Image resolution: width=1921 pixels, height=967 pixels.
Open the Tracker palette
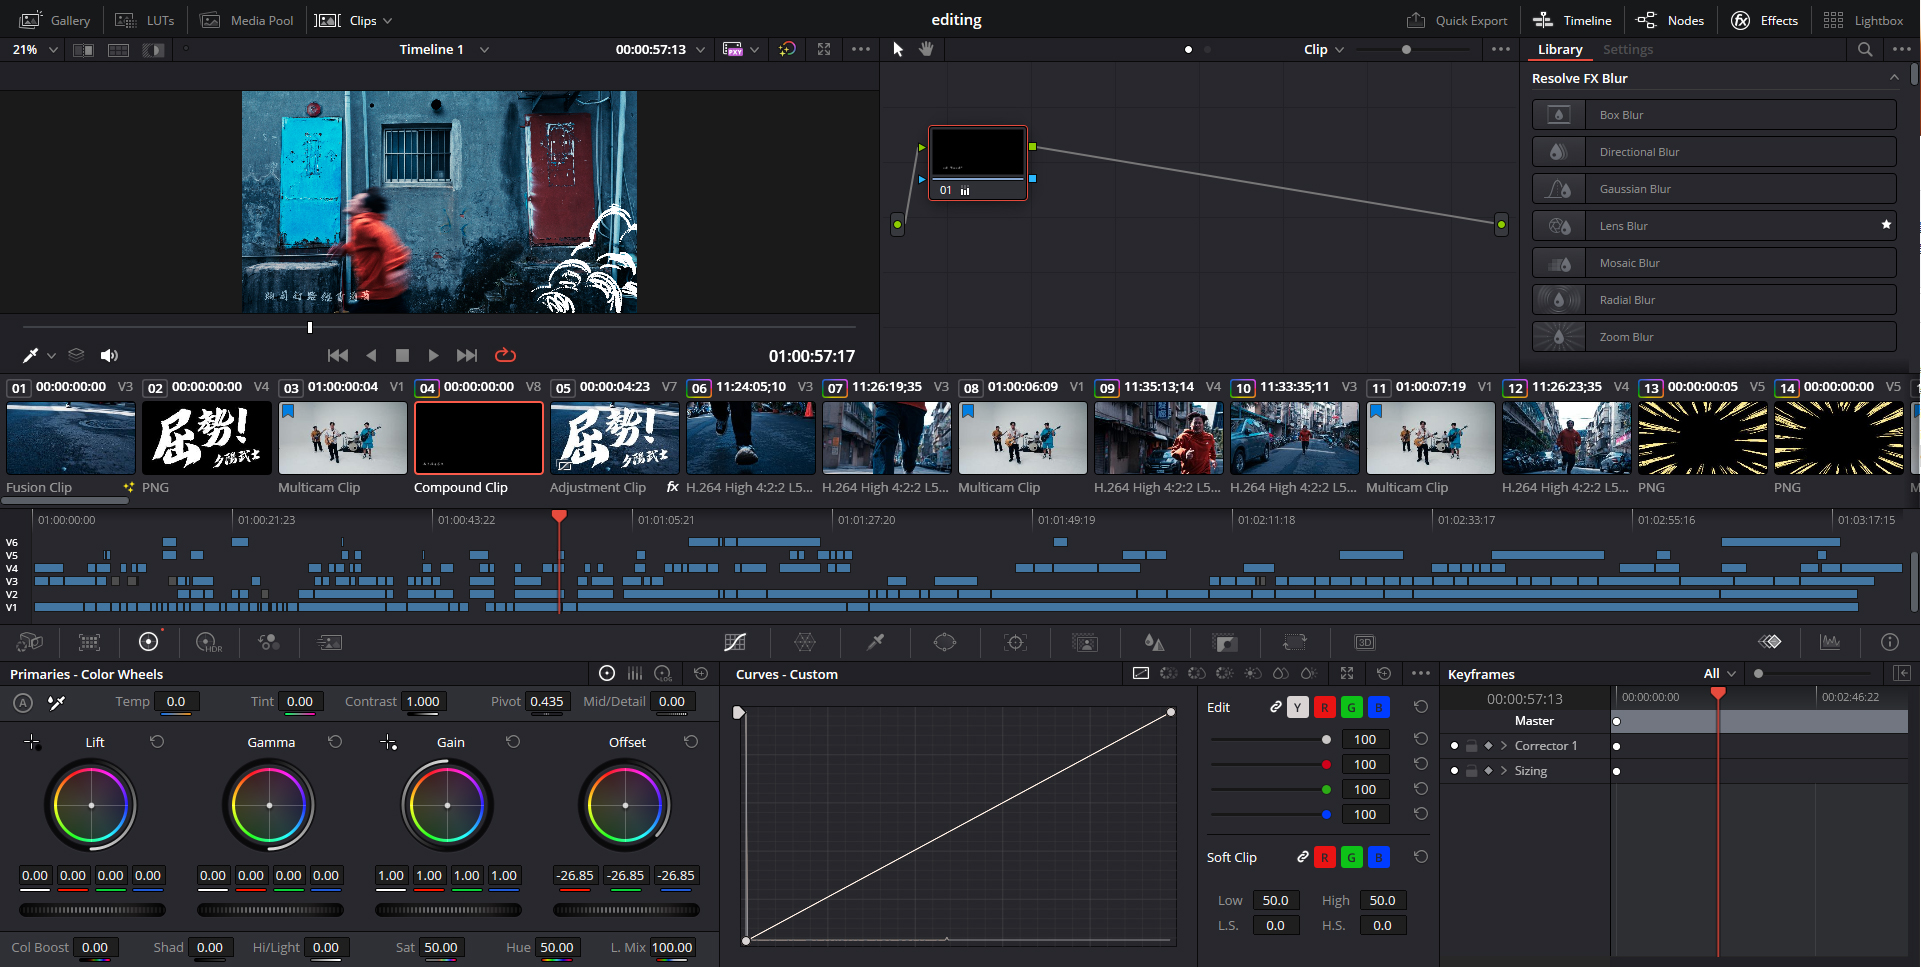[x=1015, y=642]
